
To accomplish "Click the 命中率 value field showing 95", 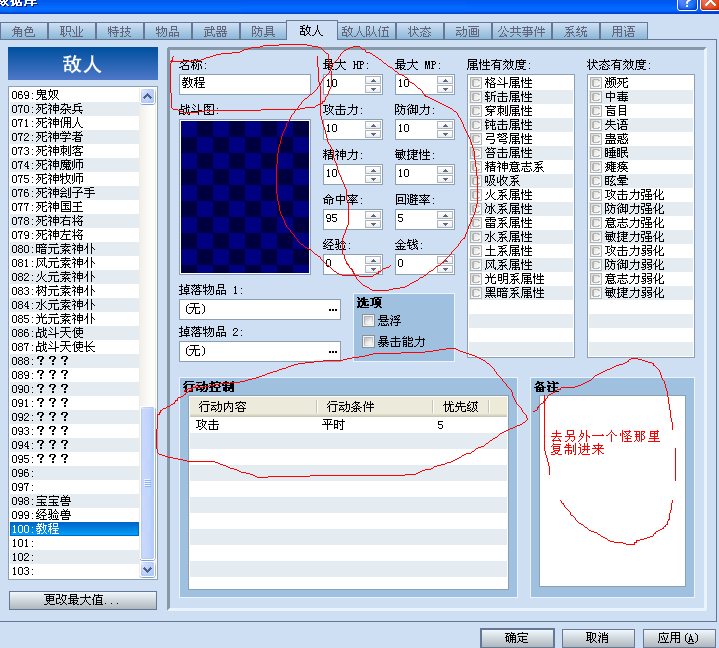I will (x=344, y=219).
